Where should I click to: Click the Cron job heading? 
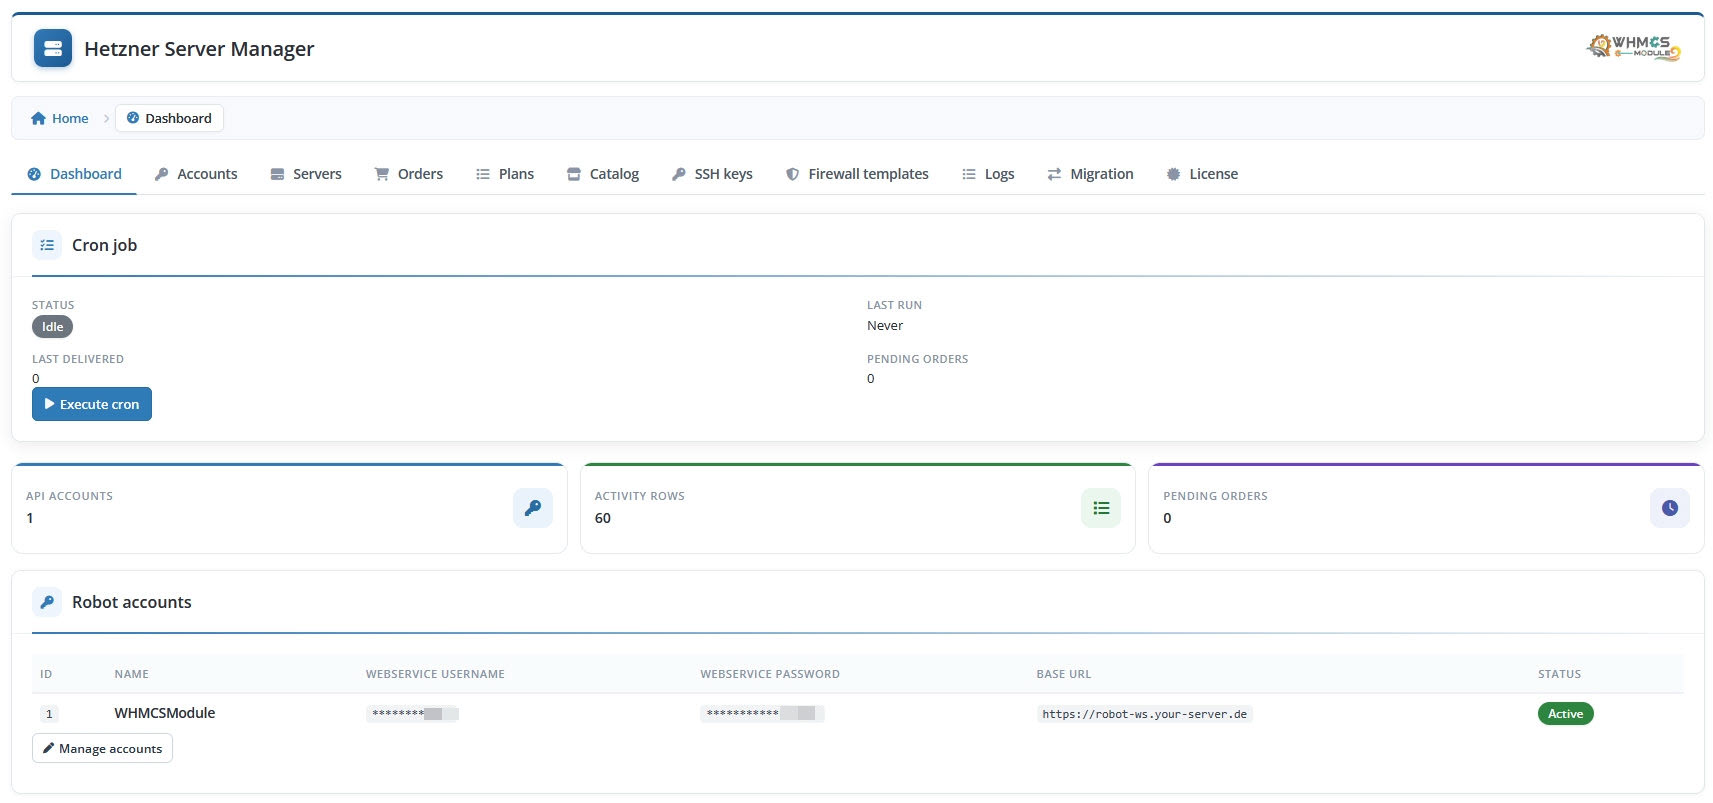point(104,245)
